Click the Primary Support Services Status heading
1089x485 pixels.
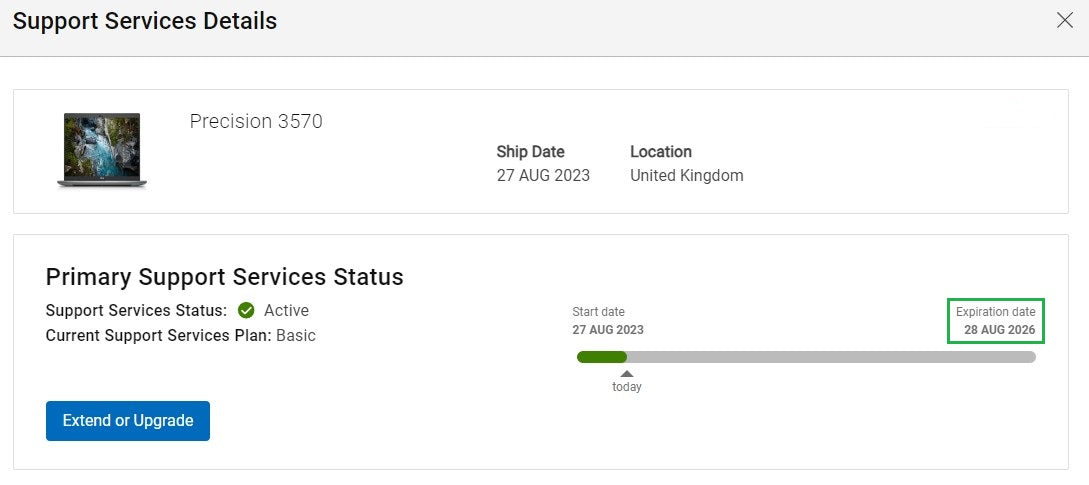[x=225, y=277]
